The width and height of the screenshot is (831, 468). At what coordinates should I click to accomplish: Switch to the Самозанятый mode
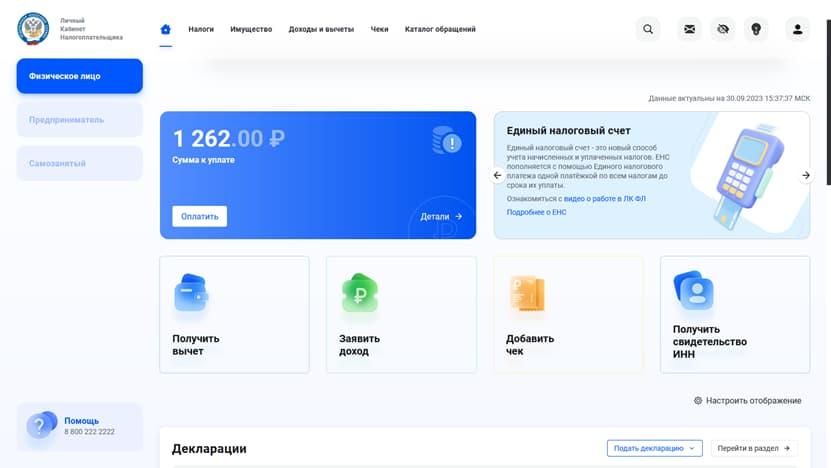(79, 163)
